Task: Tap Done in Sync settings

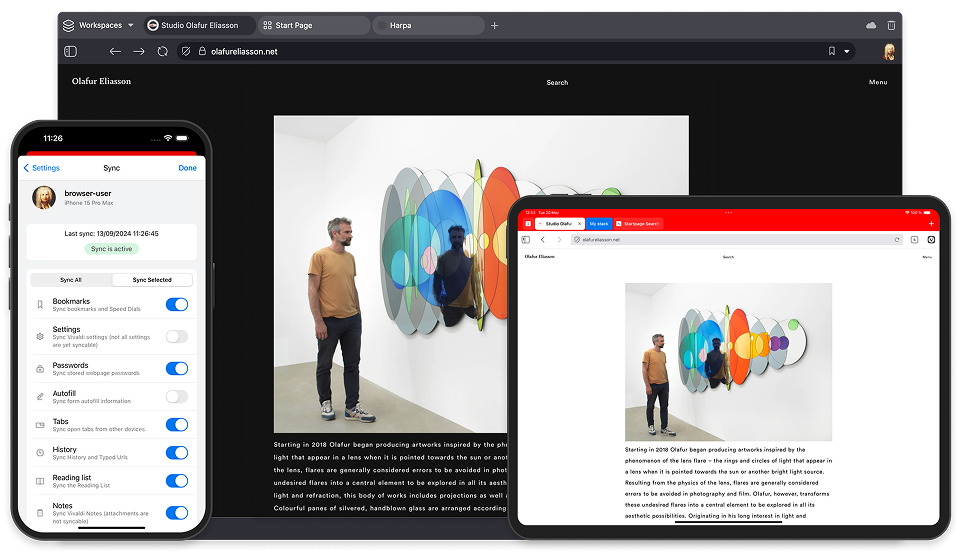Action: coord(187,168)
